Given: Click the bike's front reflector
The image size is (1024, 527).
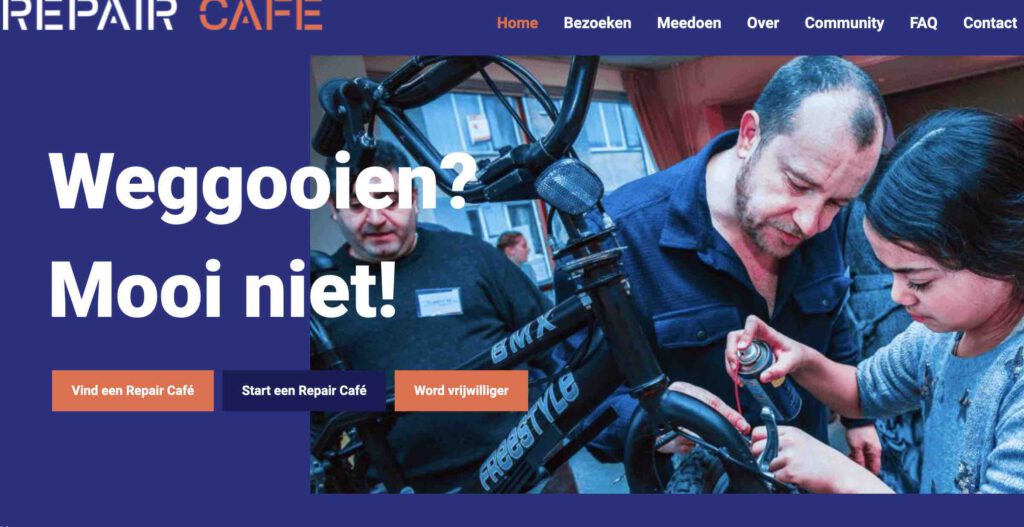Looking at the screenshot, I should (x=569, y=186).
